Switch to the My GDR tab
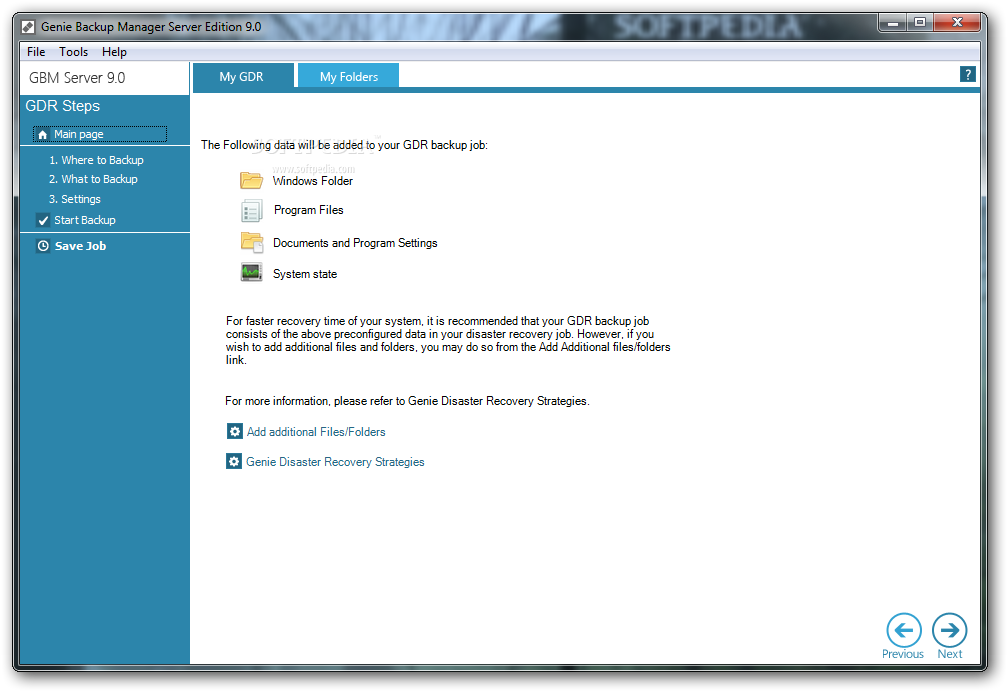The width and height of the screenshot is (1008, 692). 243,77
